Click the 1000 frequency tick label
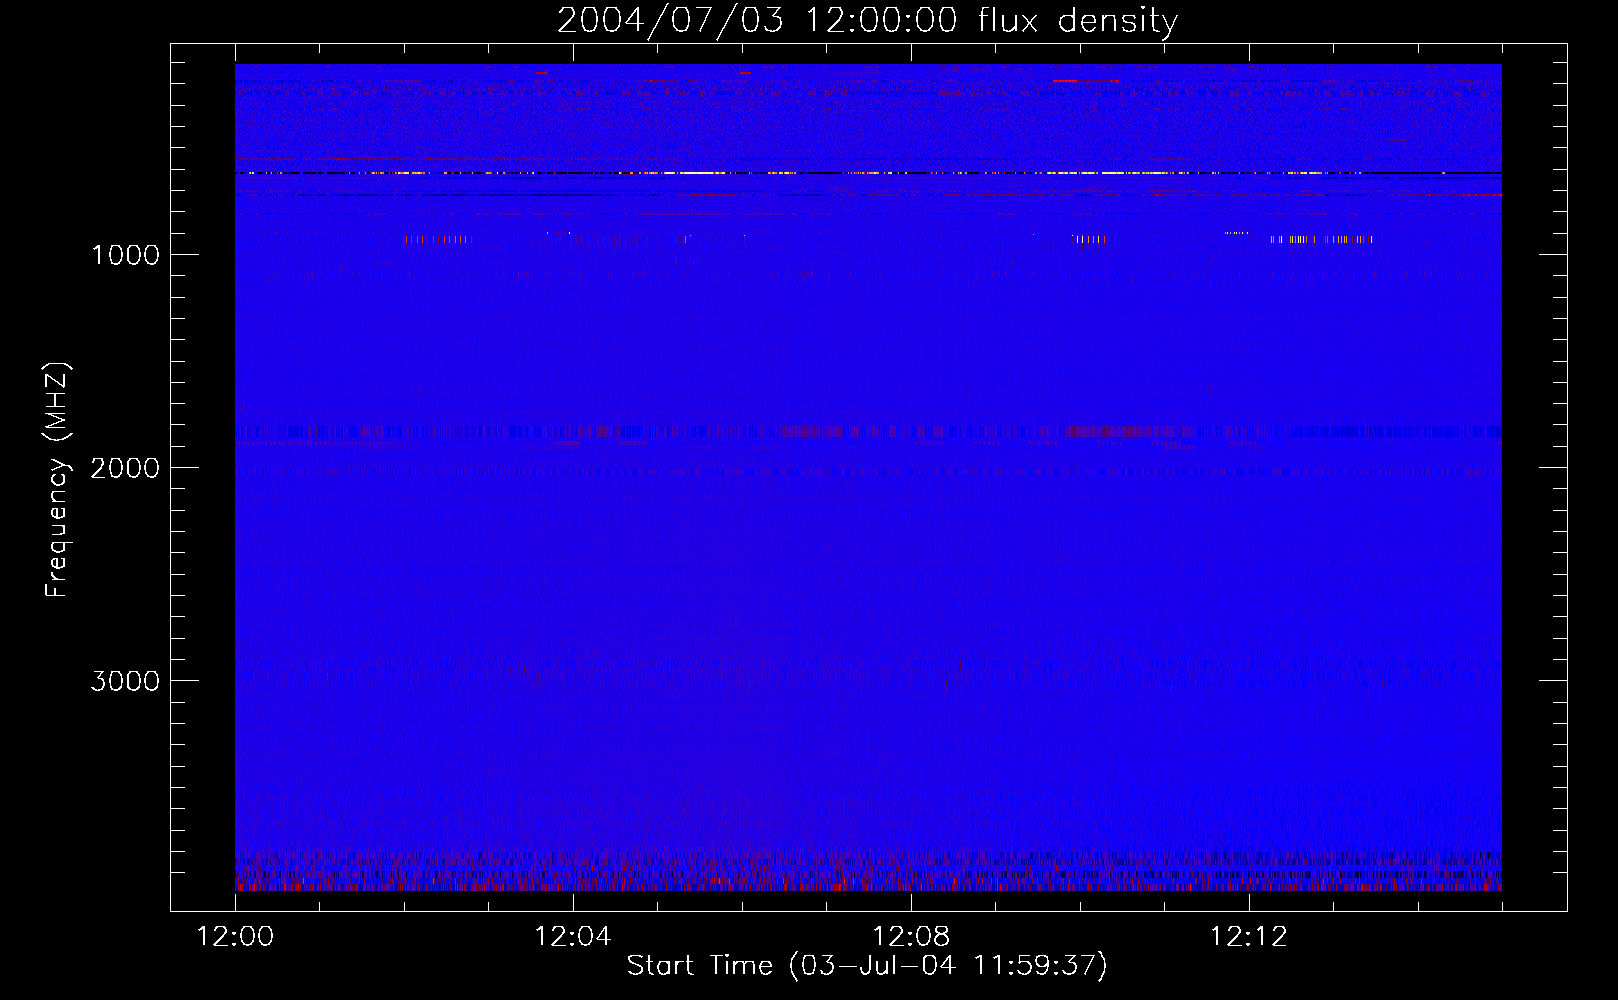Screen dimensions: 1618x1000 (125, 255)
